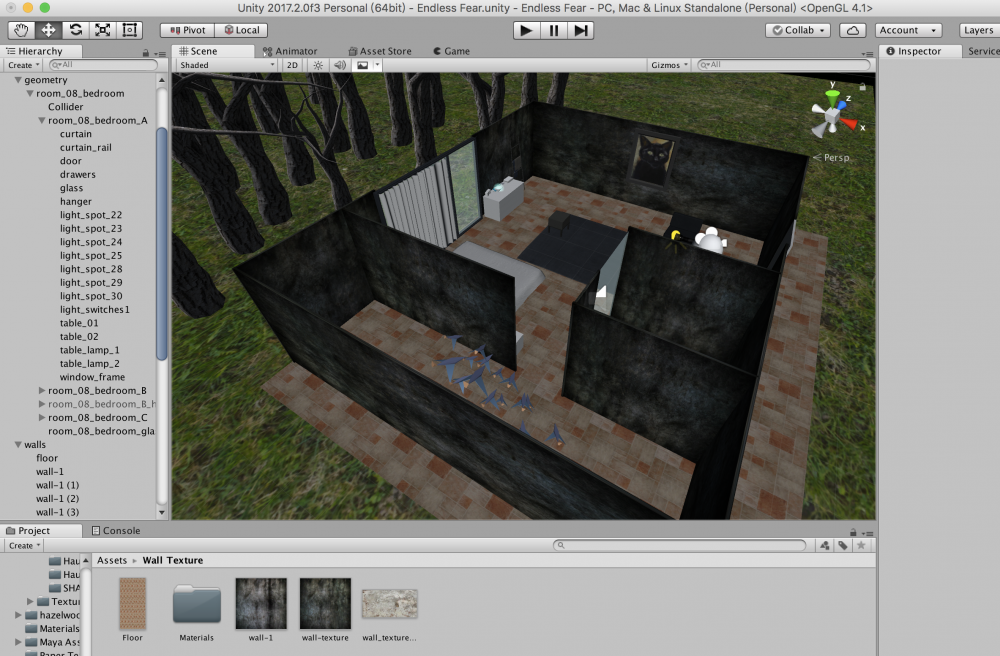Select the Rotate tool

coord(76,30)
